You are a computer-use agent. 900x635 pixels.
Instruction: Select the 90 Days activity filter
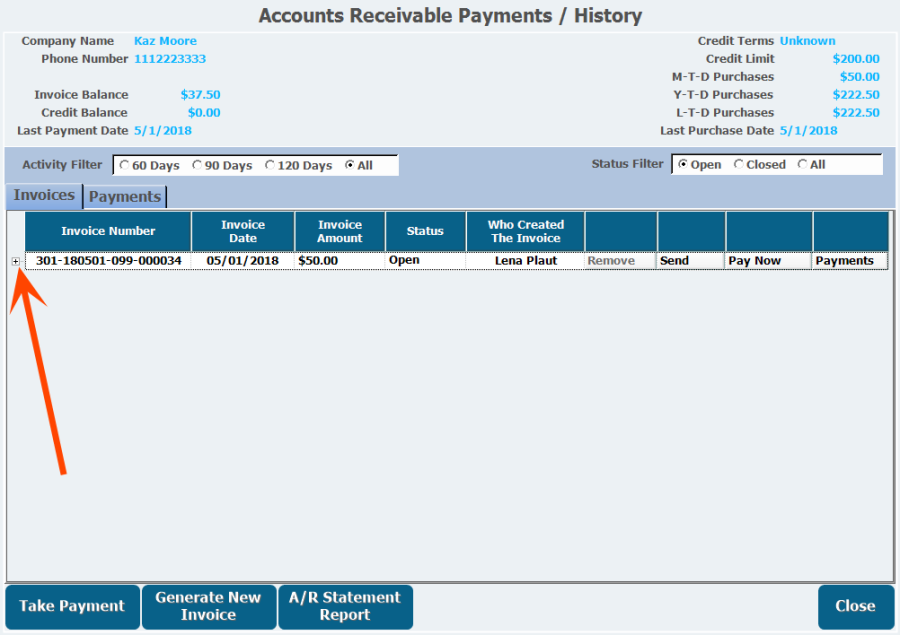[197, 165]
